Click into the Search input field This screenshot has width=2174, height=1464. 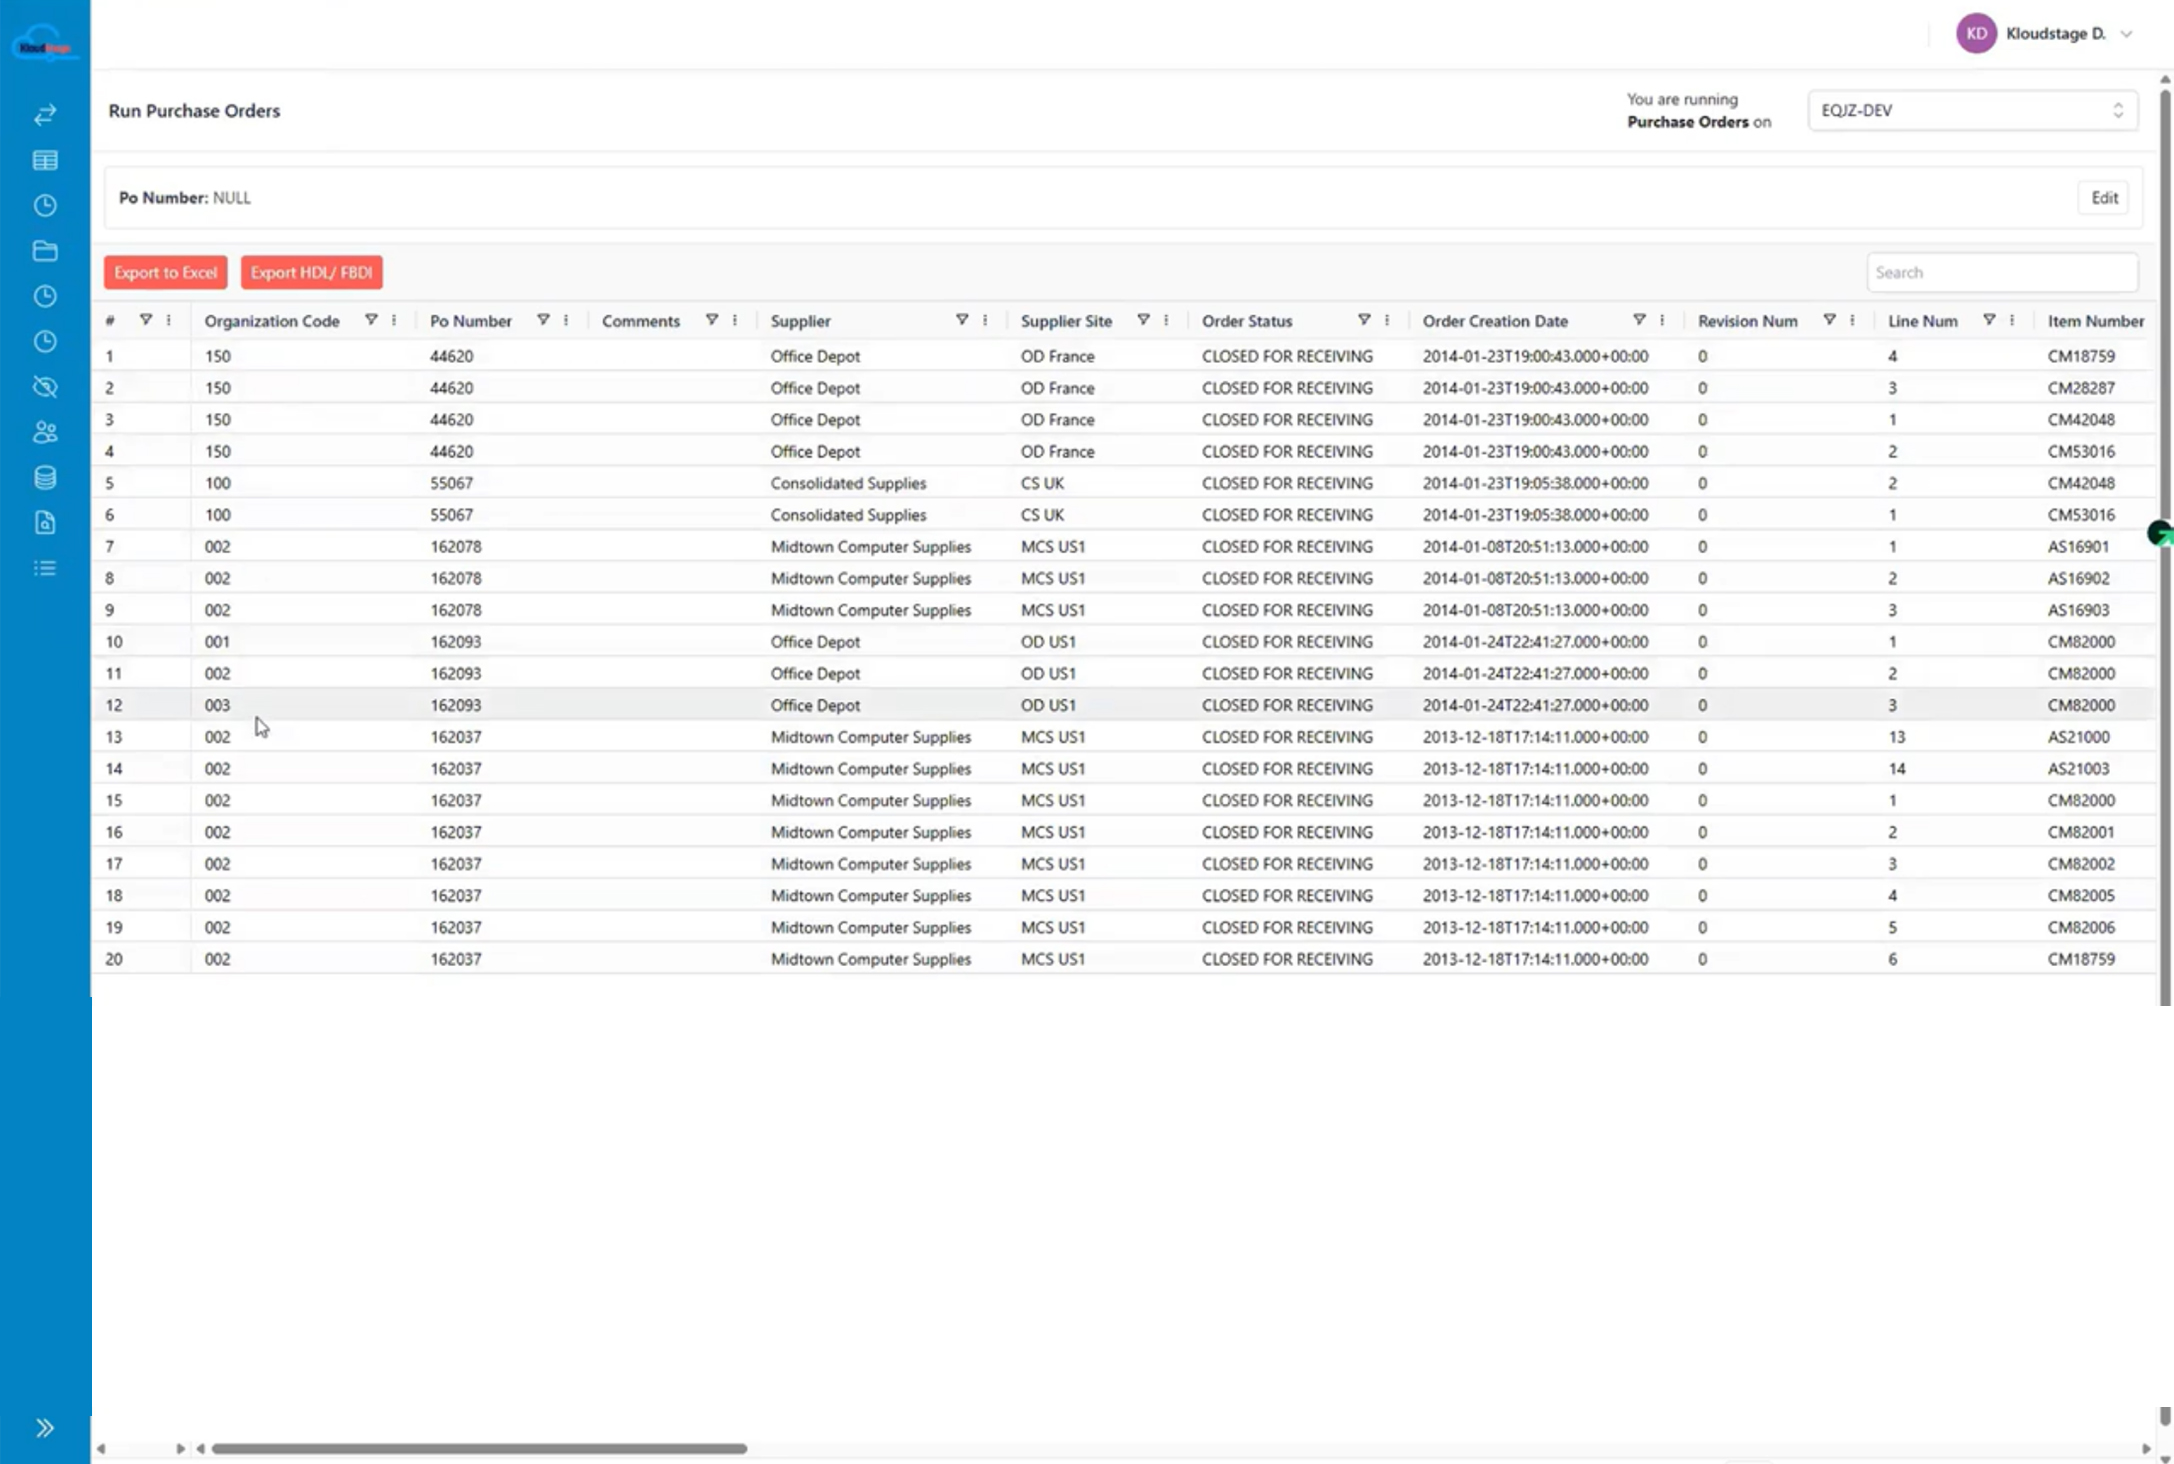click(x=2001, y=273)
